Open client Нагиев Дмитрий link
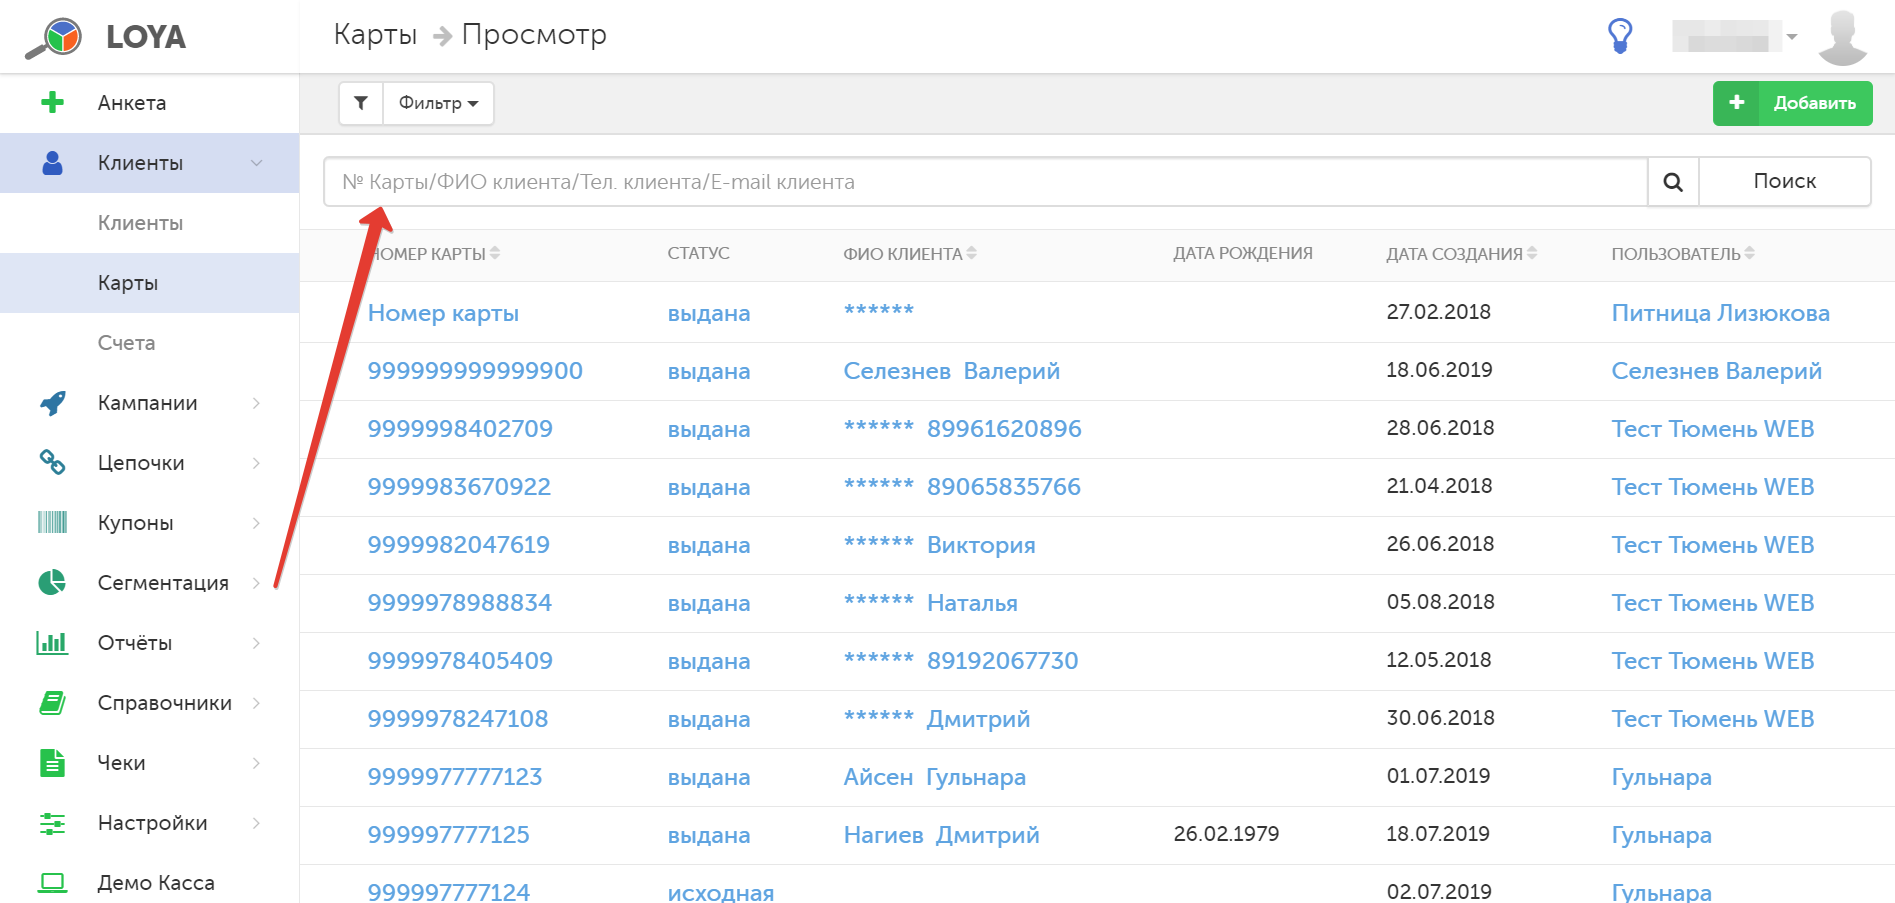This screenshot has height=903, width=1895. click(x=941, y=835)
